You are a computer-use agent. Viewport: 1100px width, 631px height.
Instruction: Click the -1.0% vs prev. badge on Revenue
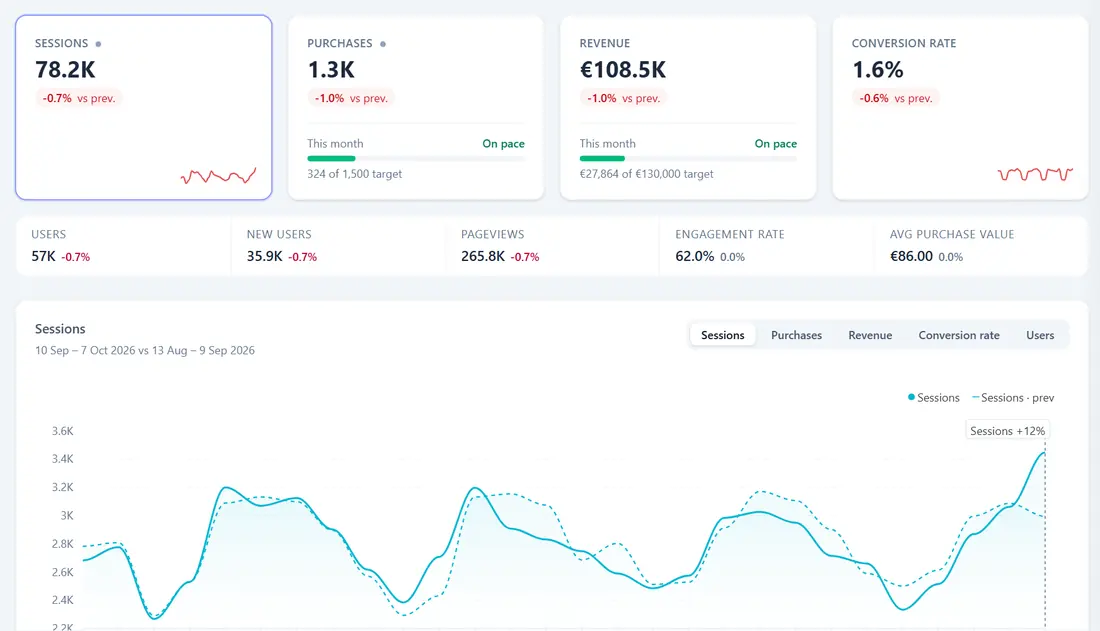[x=623, y=98]
